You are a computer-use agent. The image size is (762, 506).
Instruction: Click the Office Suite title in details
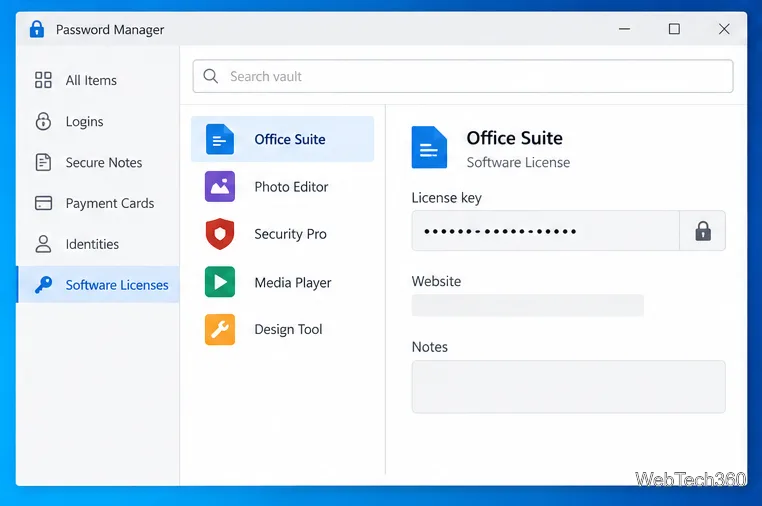pyautogui.click(x=515, y=138)
